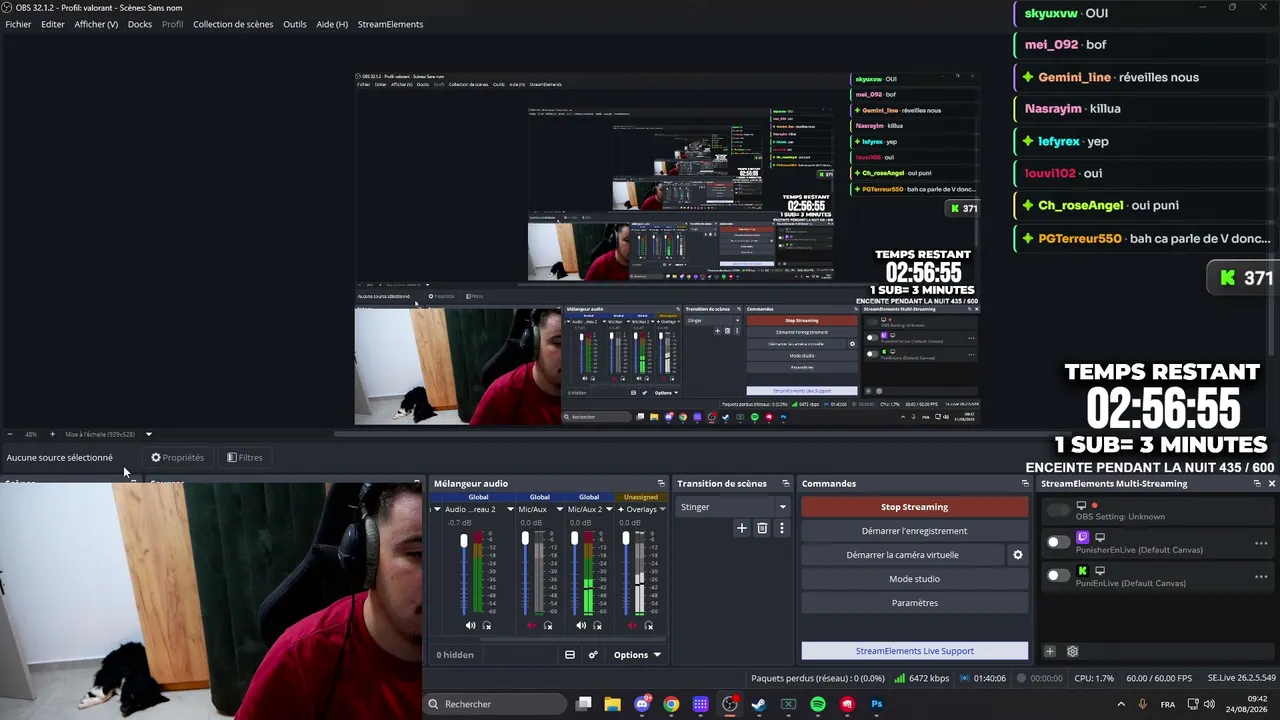Toggle the OBS Setting: Unknown output switch
1280x720 pixels.
[1058, 510]
